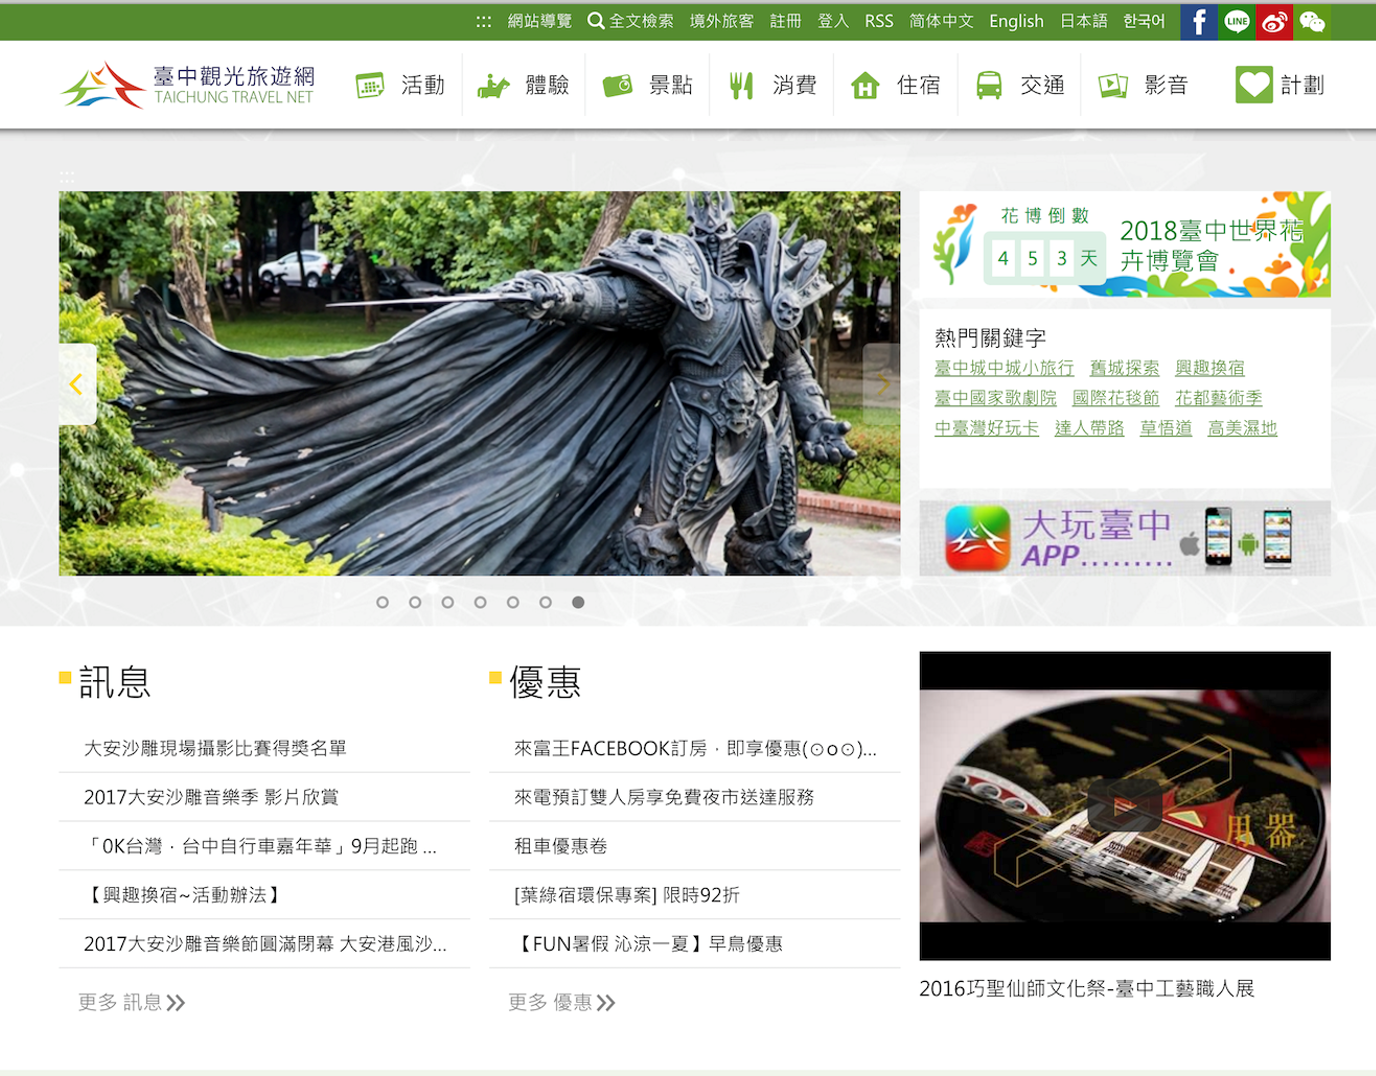Click the 交通 bus icon

click(x=989, y=86)
